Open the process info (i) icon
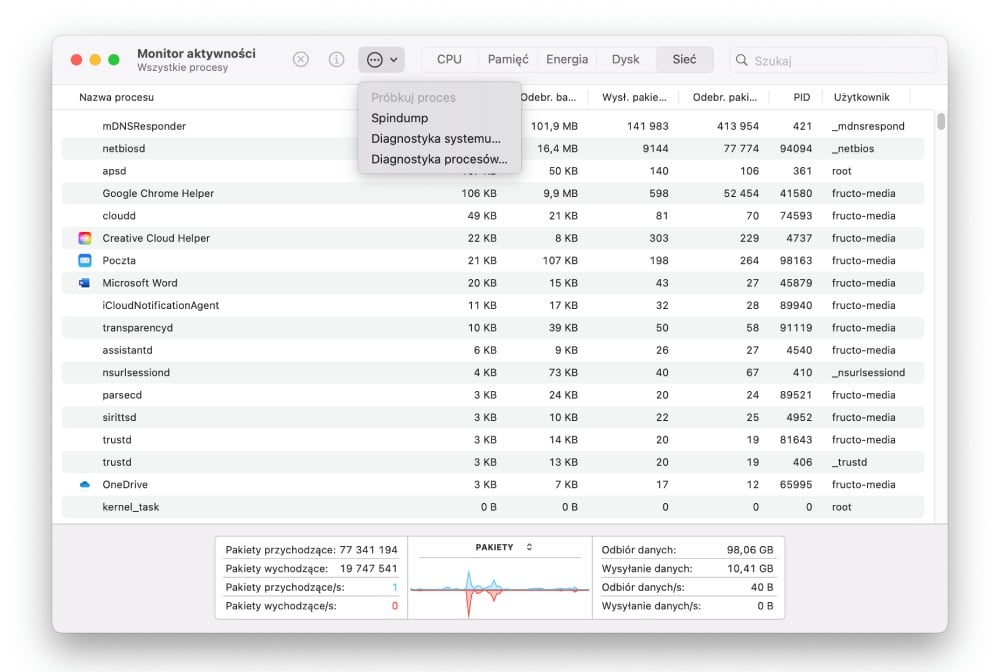This screenshot has height=672, width=1000. click(336, 59)
